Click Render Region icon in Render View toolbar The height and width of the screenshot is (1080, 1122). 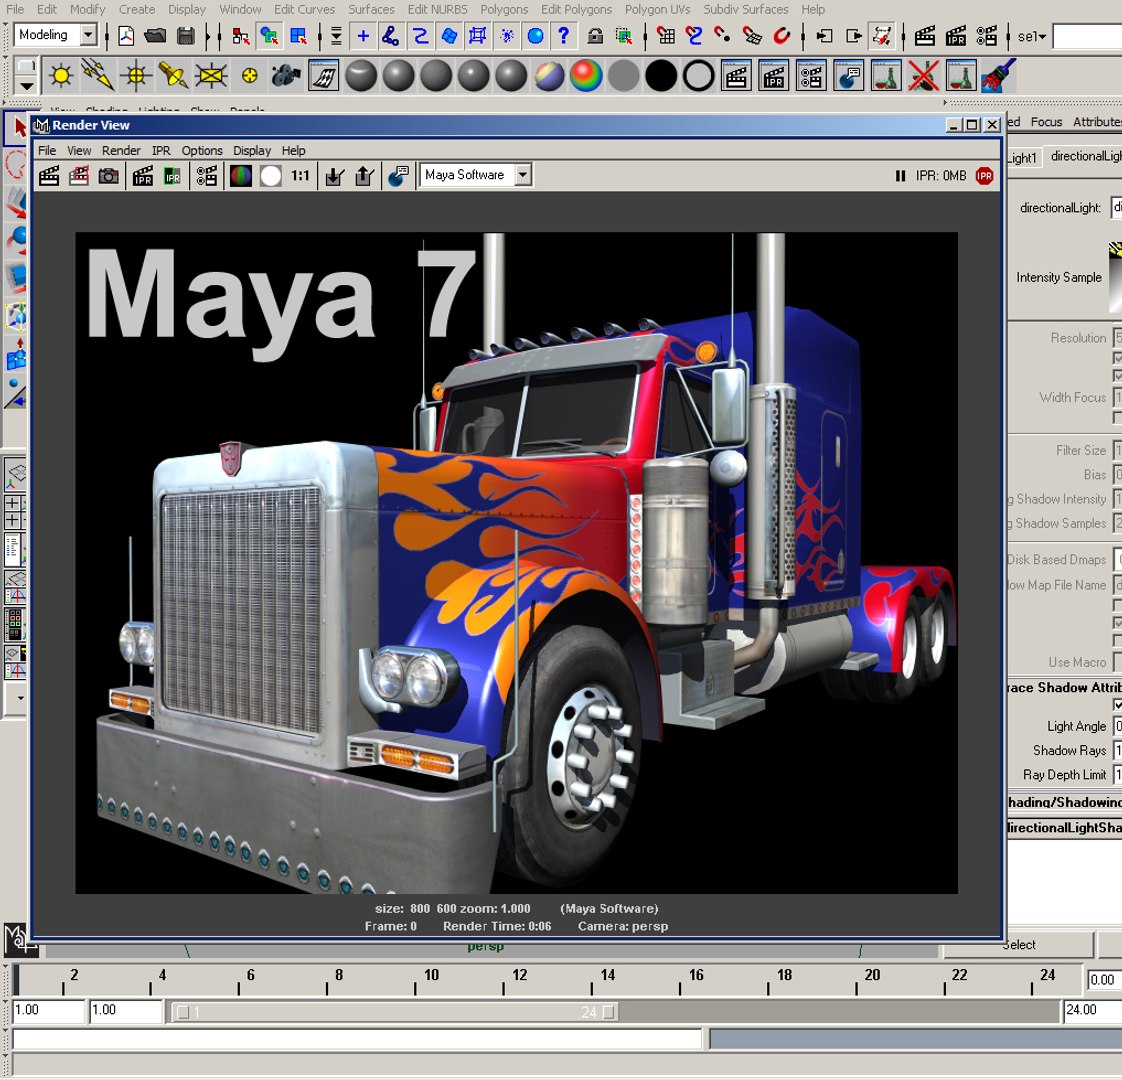[x=79, y=176]
